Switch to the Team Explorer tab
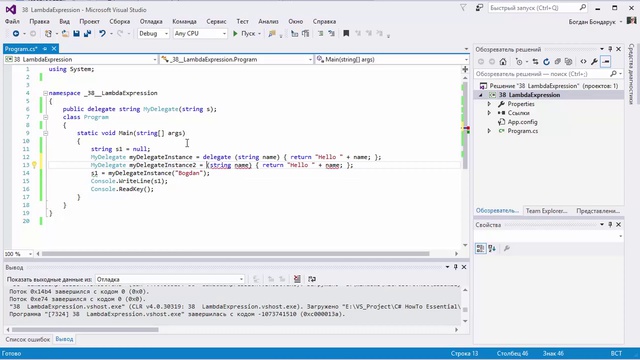Screen dimensions: 640x360 click(x=547, y=211)
